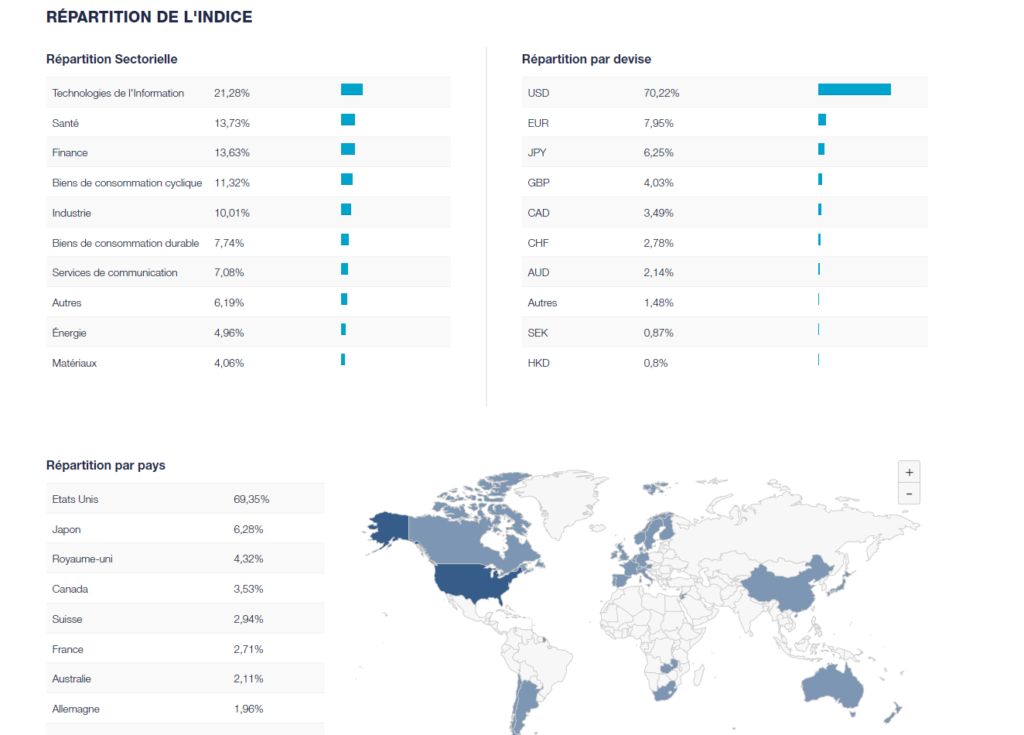The image size is (1024, 735).
Task: Select the GBP currency row
Action: (x=724, y=183)
